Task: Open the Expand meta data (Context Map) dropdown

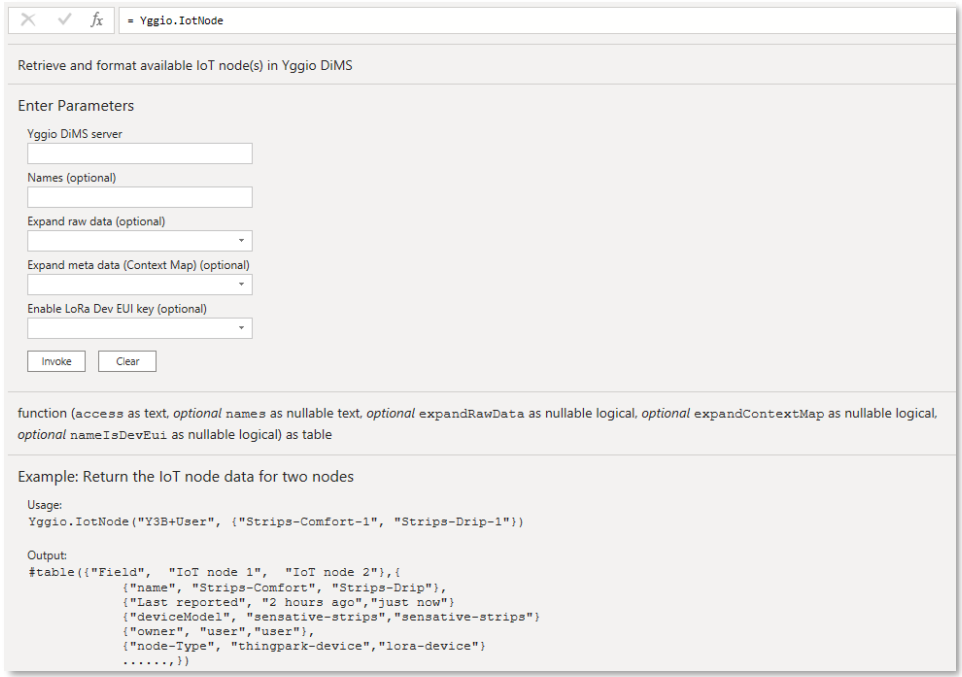Action: click(140, 284)
